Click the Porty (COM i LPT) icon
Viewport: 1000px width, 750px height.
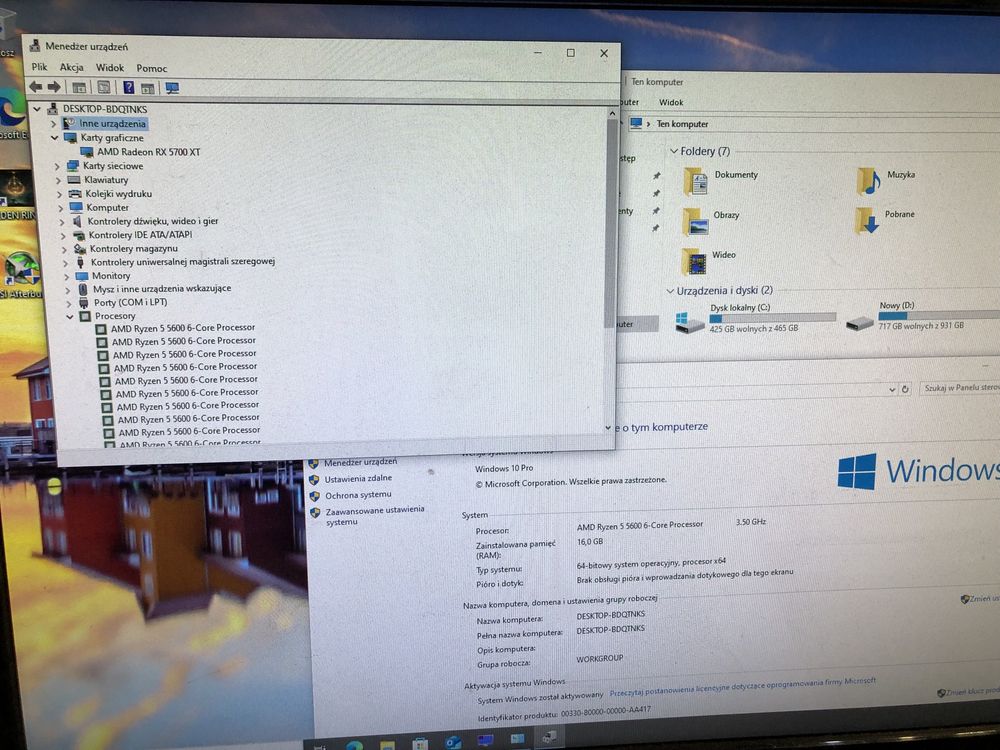point(84,303)
